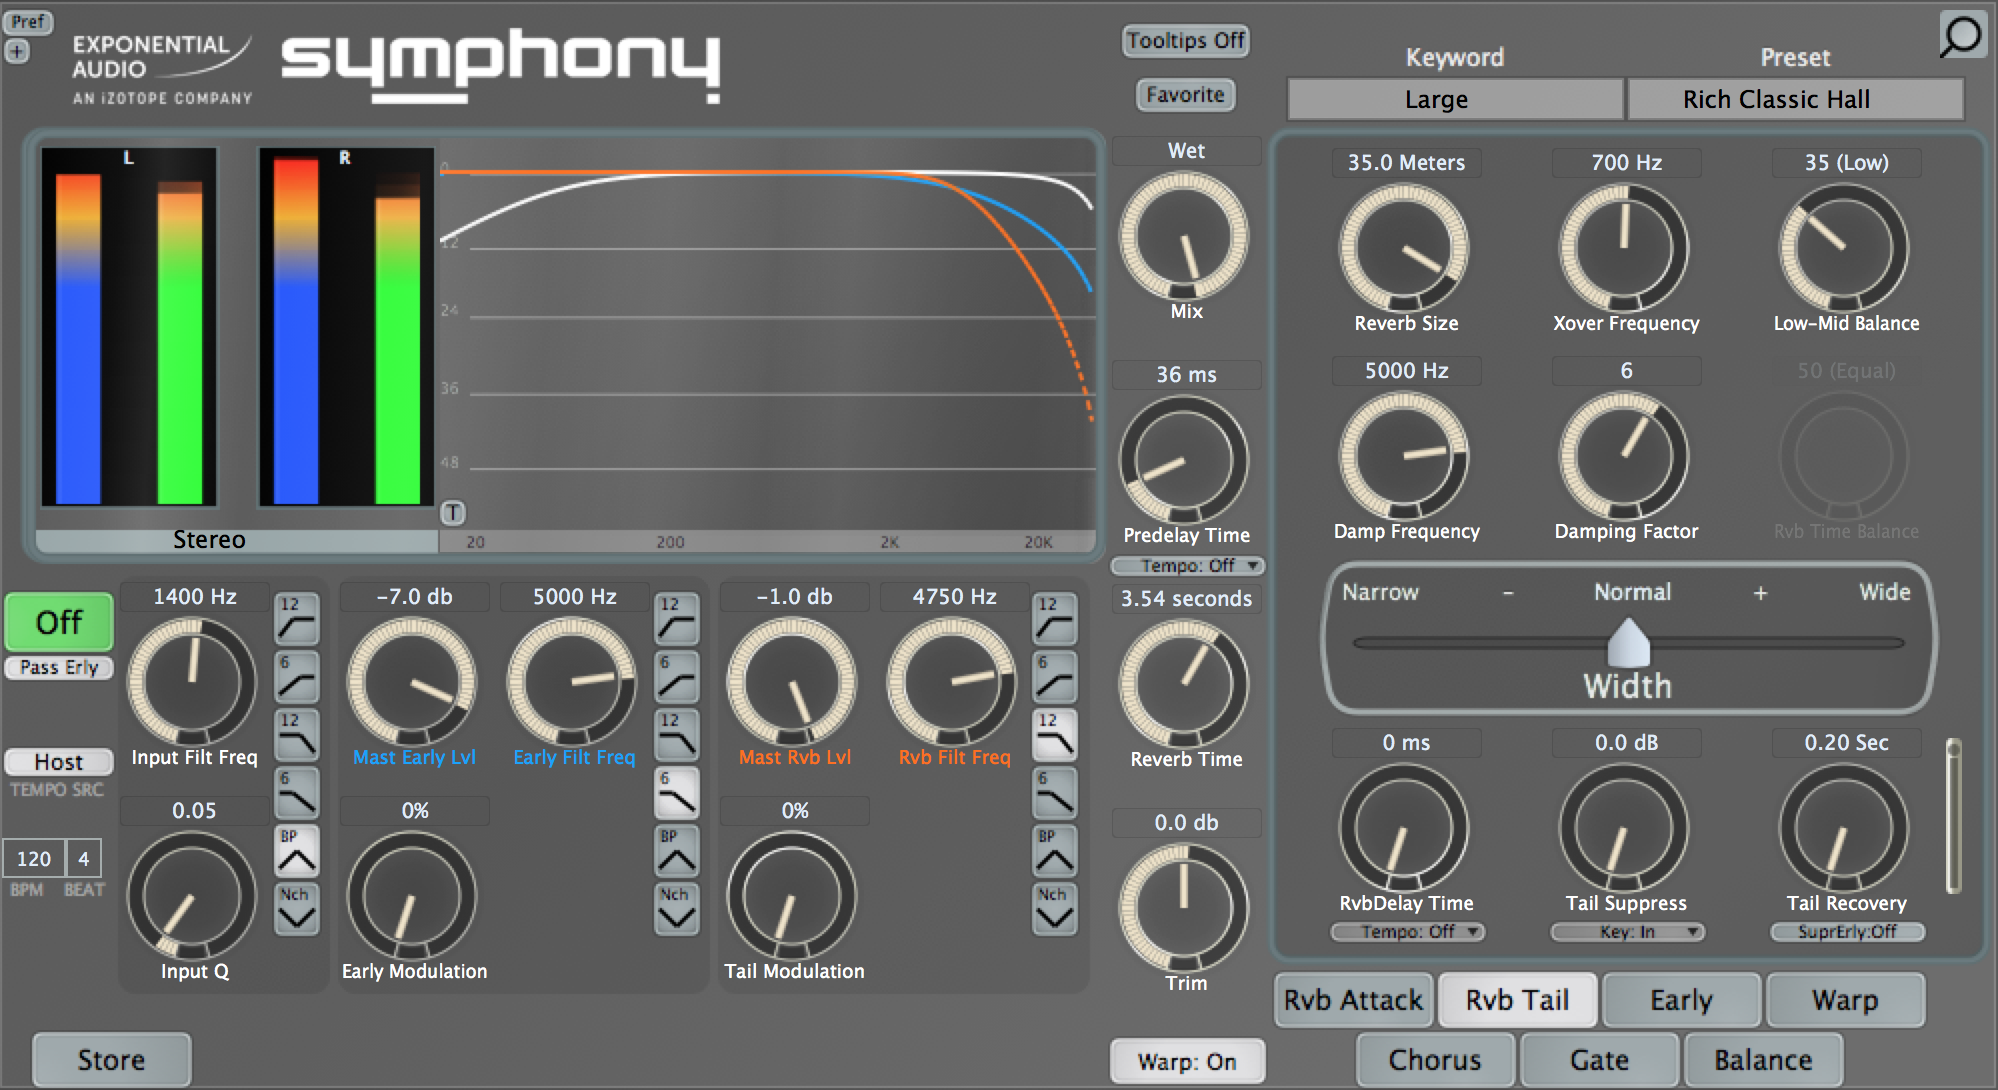Switch to Early tab

point(1681,1000)
